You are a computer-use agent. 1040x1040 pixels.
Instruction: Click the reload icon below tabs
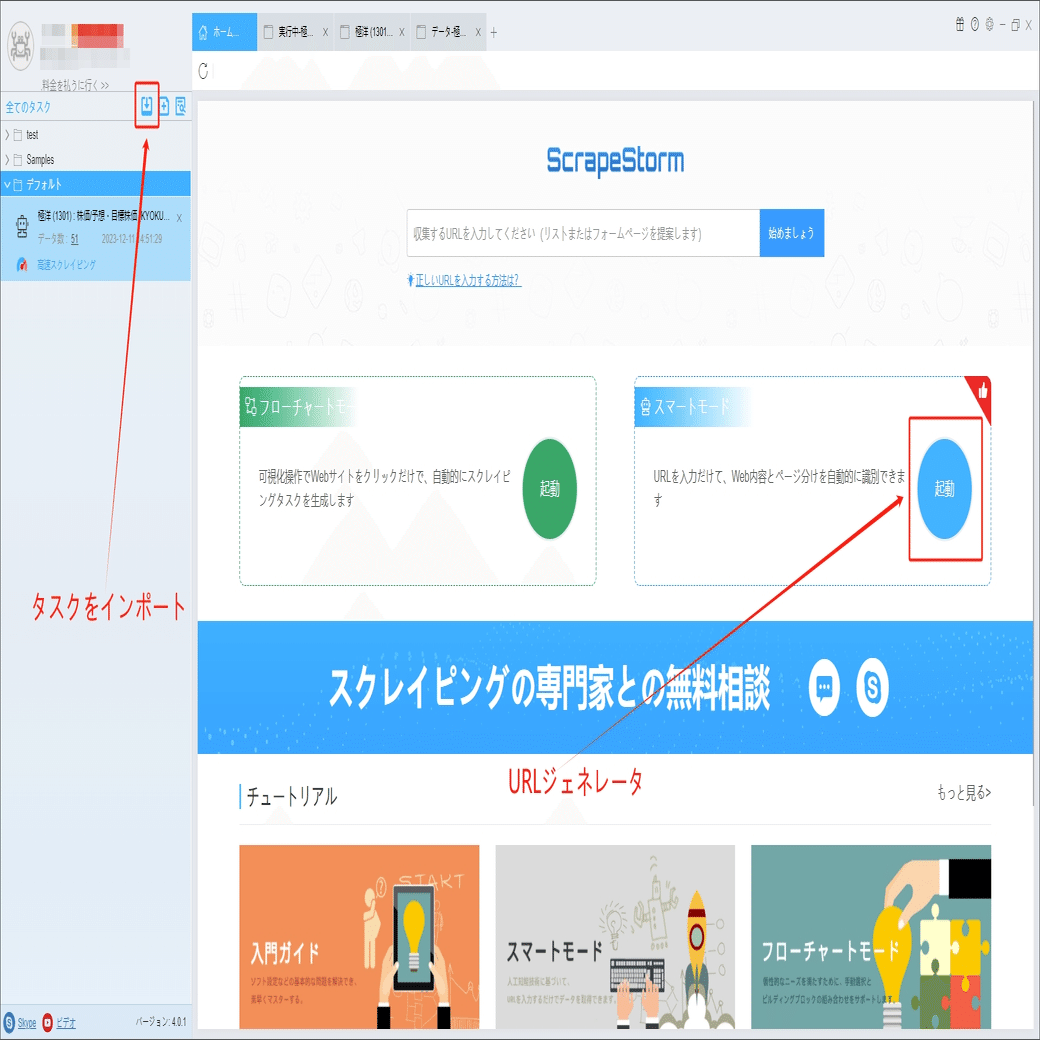tap(204, 71)
